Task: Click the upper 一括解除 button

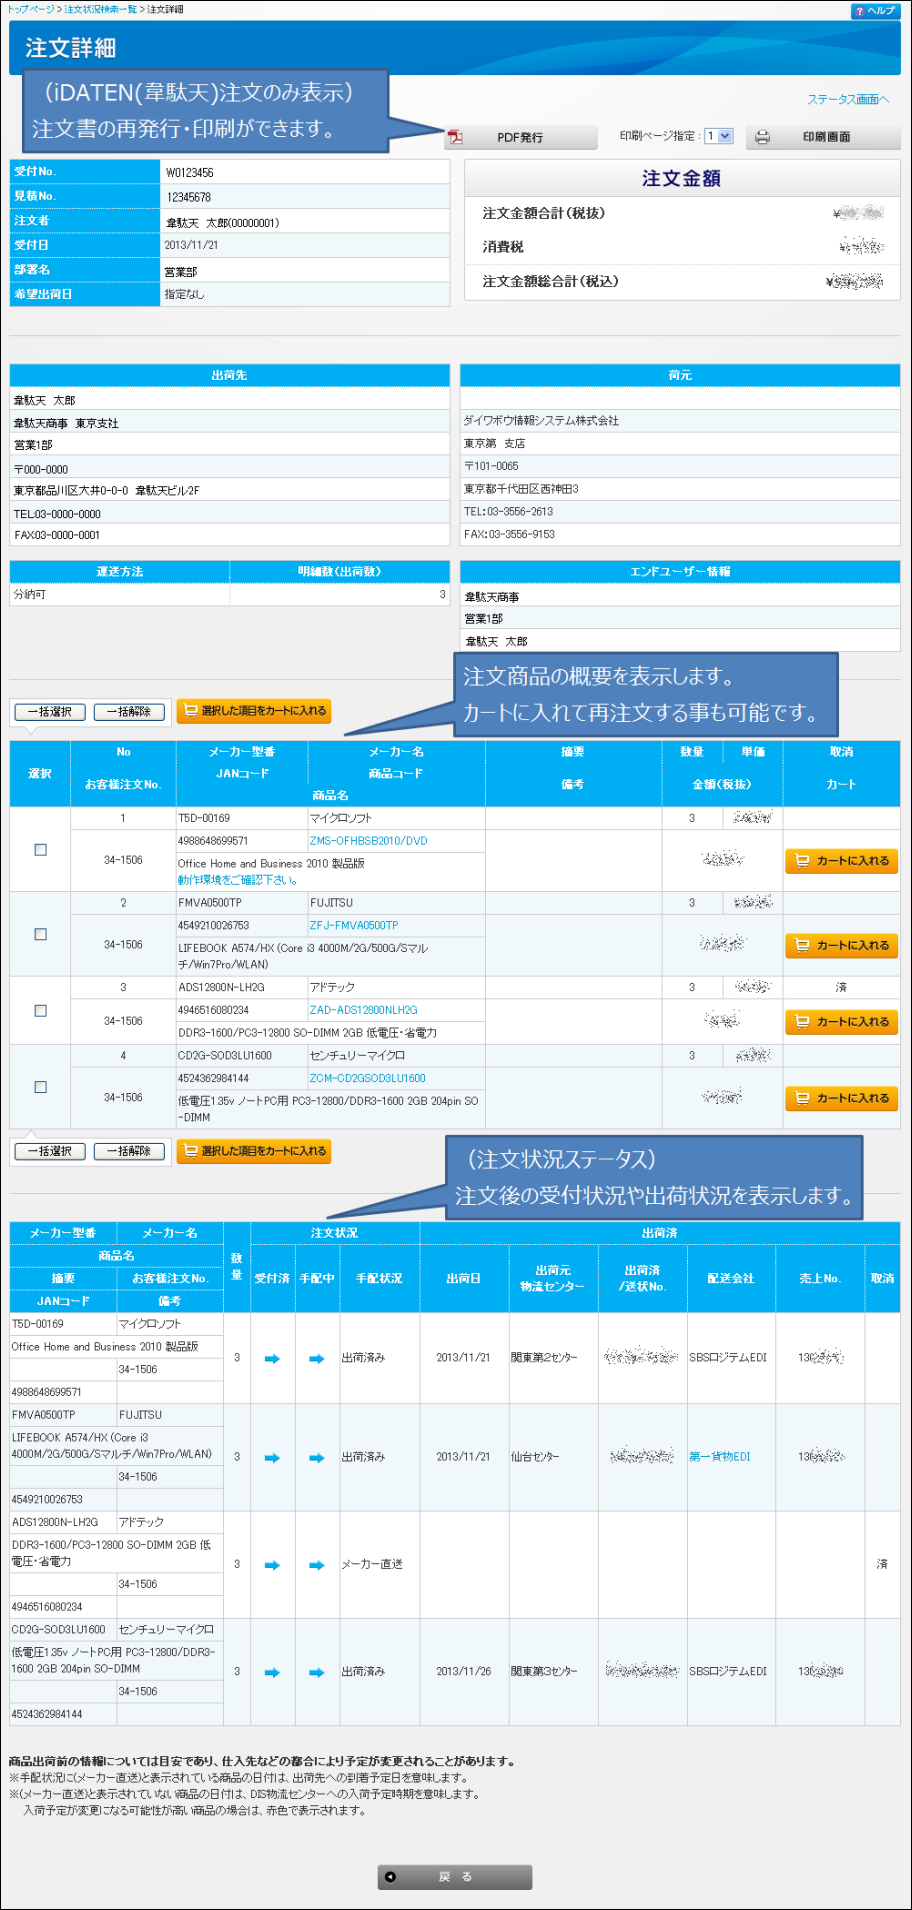Action: click(129, 712)
